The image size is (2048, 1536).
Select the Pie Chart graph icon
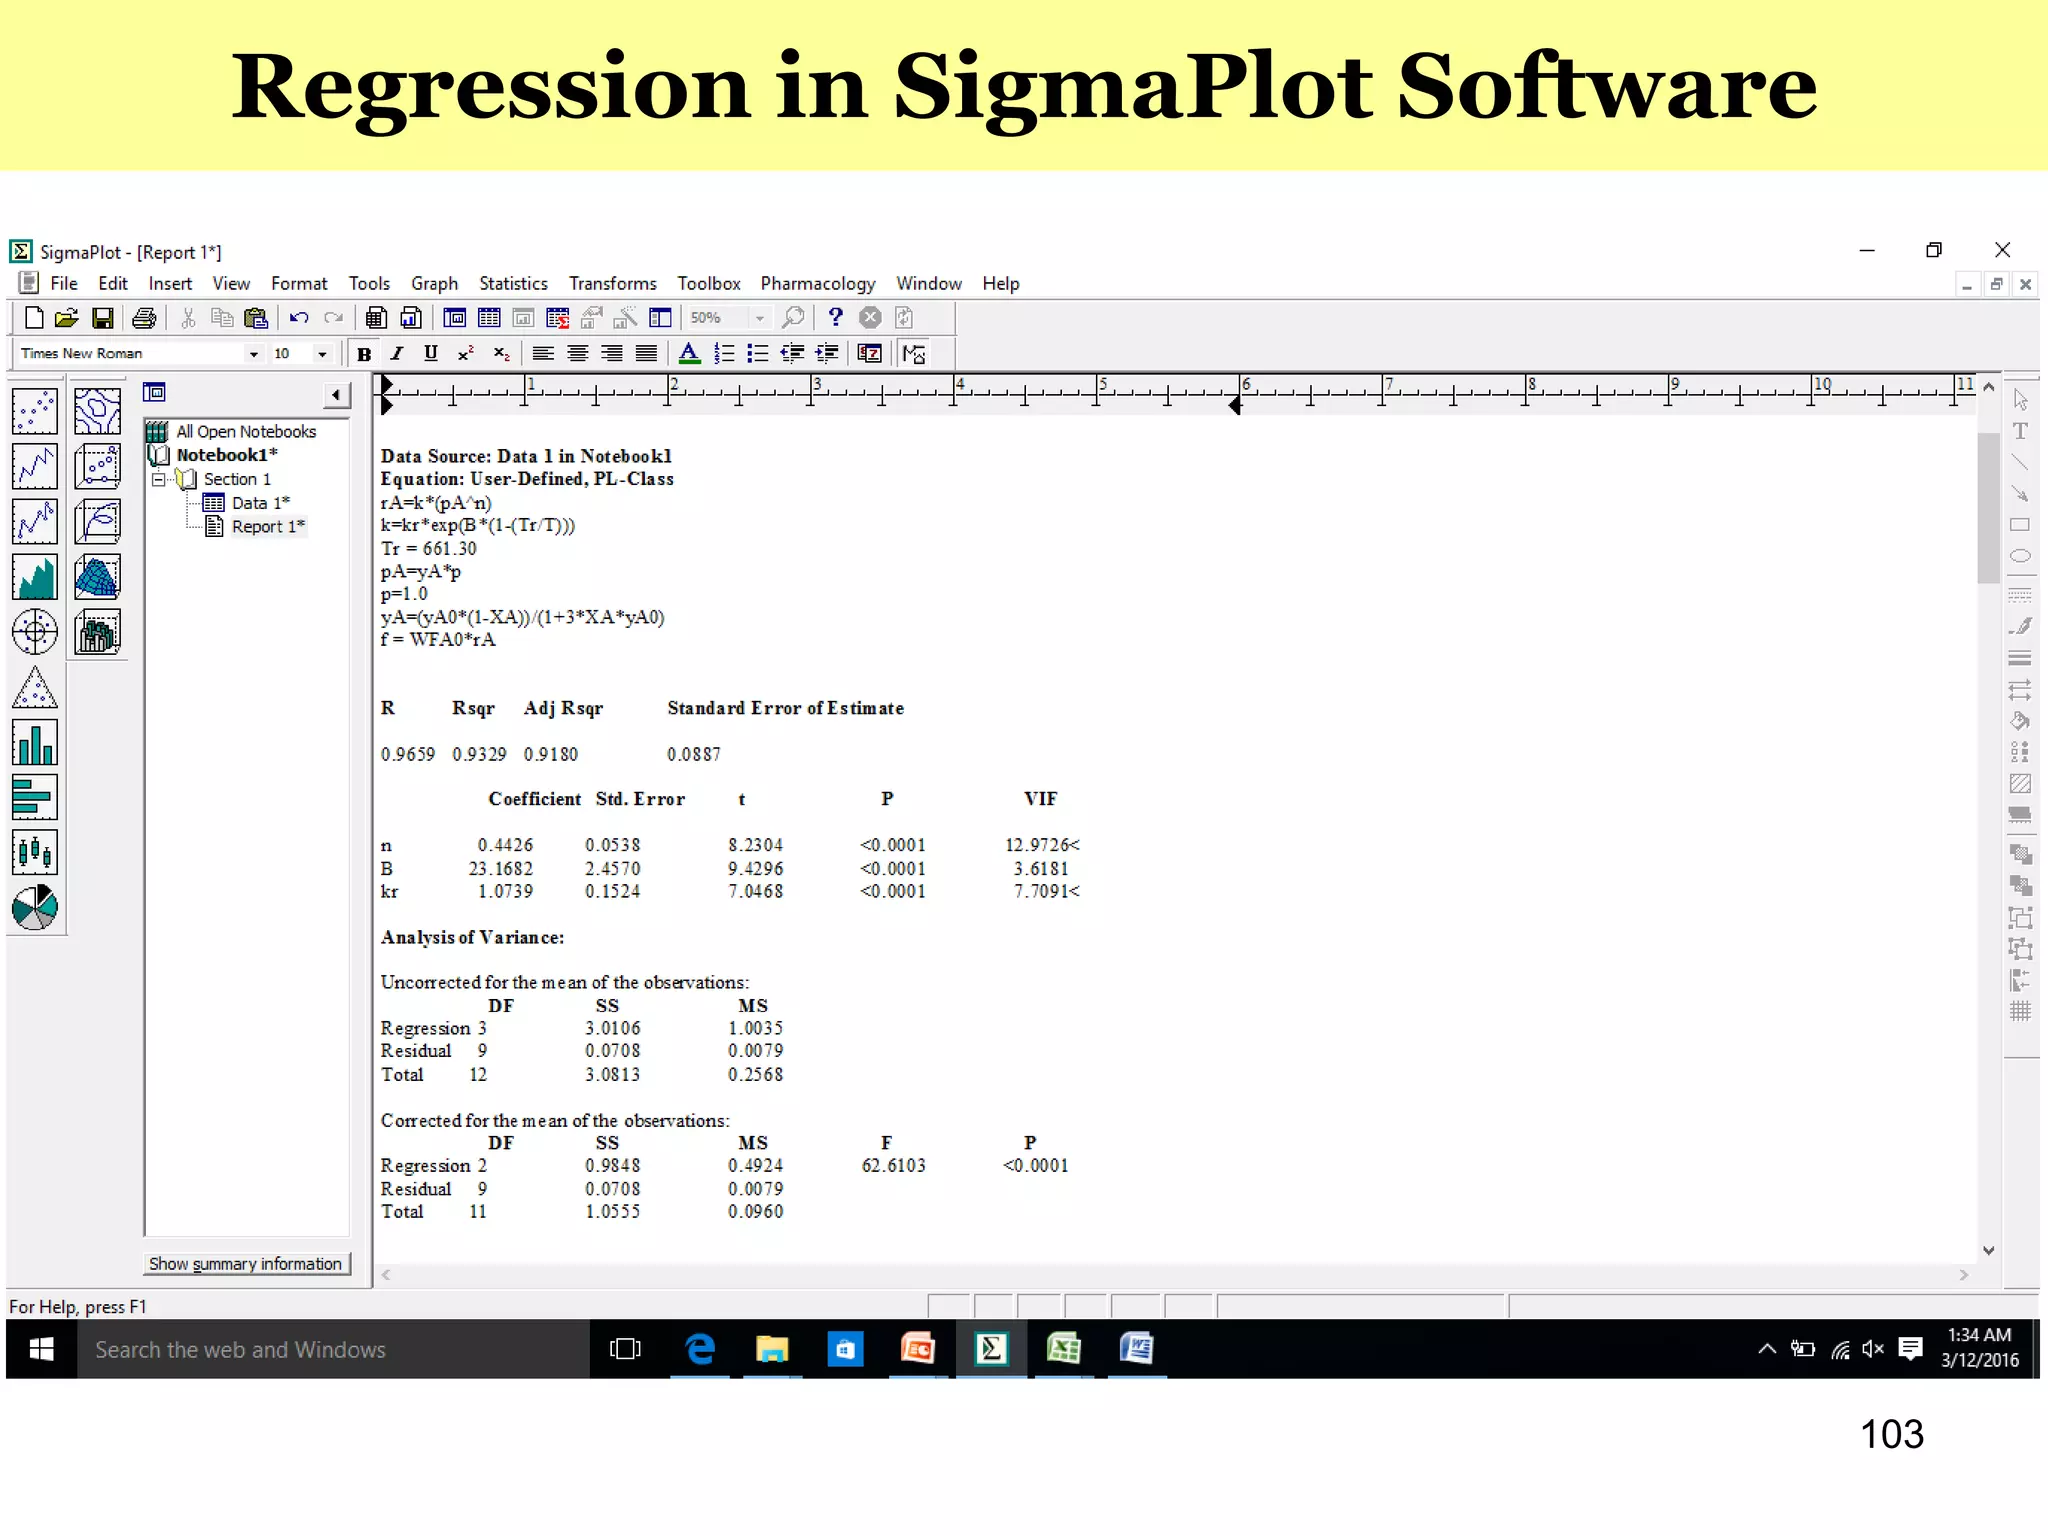click(x=35, y=908)
